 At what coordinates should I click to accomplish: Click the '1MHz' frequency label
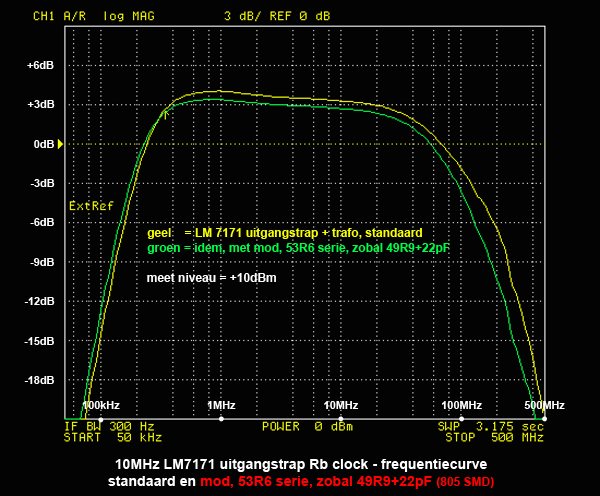click(221, 405)
